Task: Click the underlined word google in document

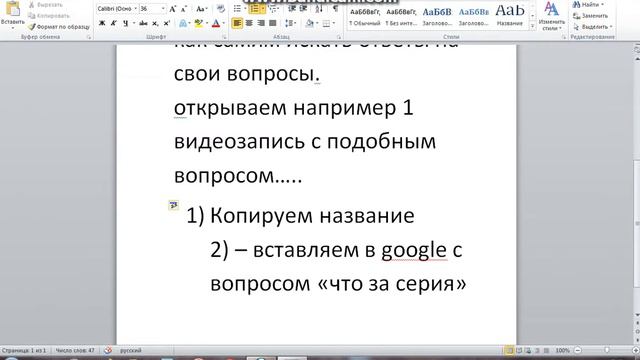Action: click(x=414, y=251)
